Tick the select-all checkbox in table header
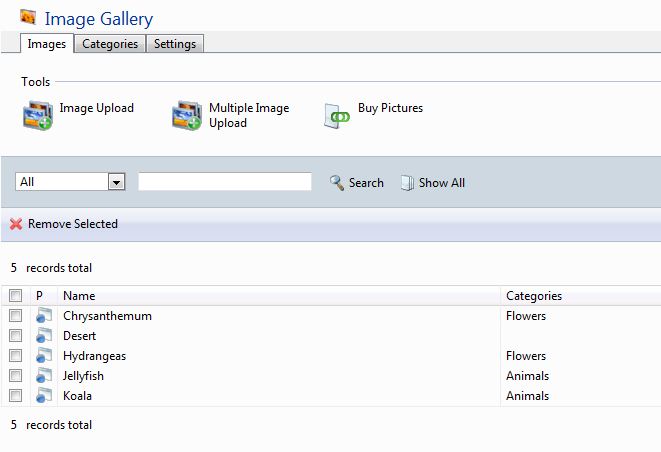 [15, 296]
